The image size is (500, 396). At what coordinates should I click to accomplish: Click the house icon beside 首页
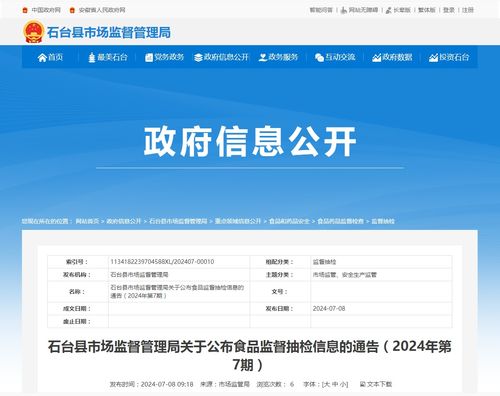click(x=42, y=58)
